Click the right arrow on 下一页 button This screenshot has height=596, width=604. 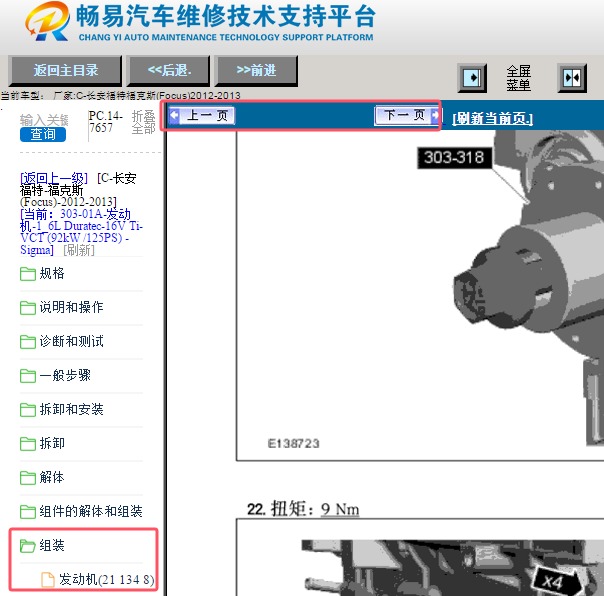[435, 115]
